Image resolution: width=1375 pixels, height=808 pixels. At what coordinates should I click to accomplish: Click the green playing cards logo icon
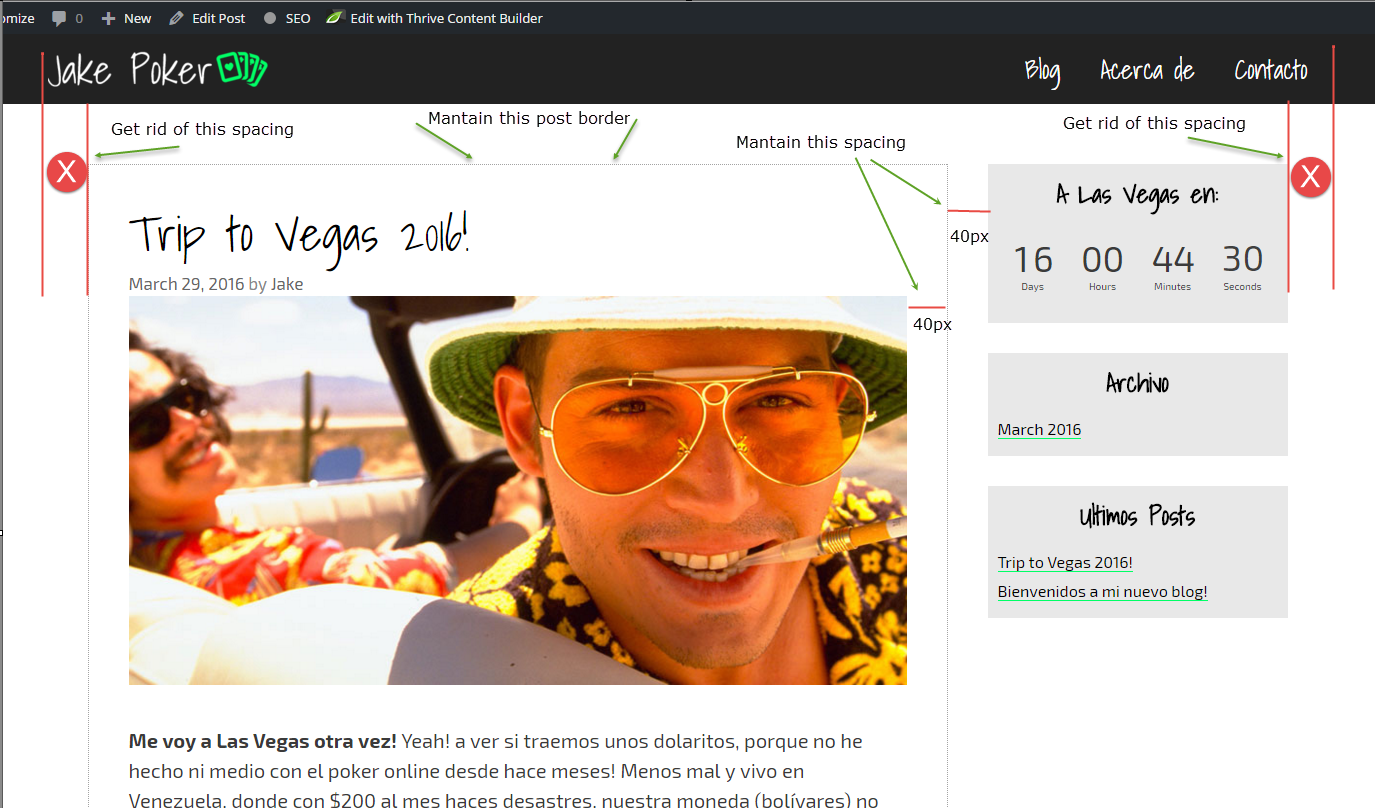[243, 69]
